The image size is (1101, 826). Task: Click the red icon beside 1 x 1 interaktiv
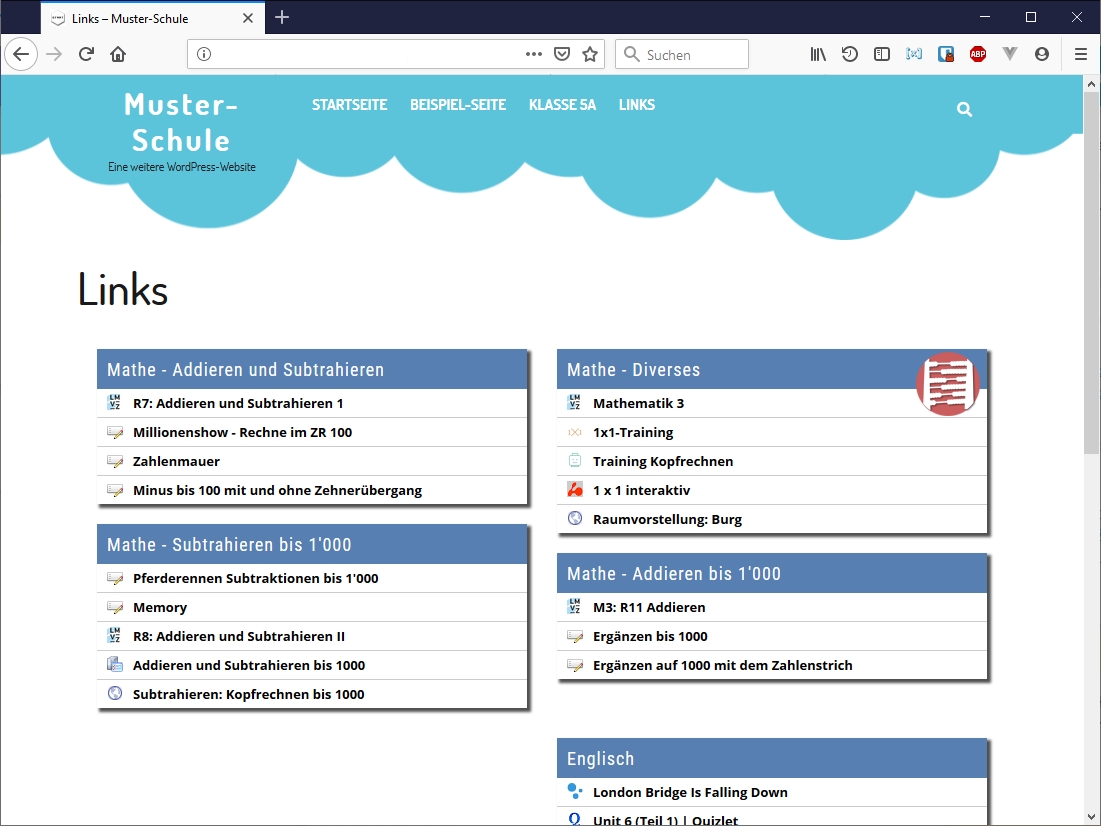[574, 490]
